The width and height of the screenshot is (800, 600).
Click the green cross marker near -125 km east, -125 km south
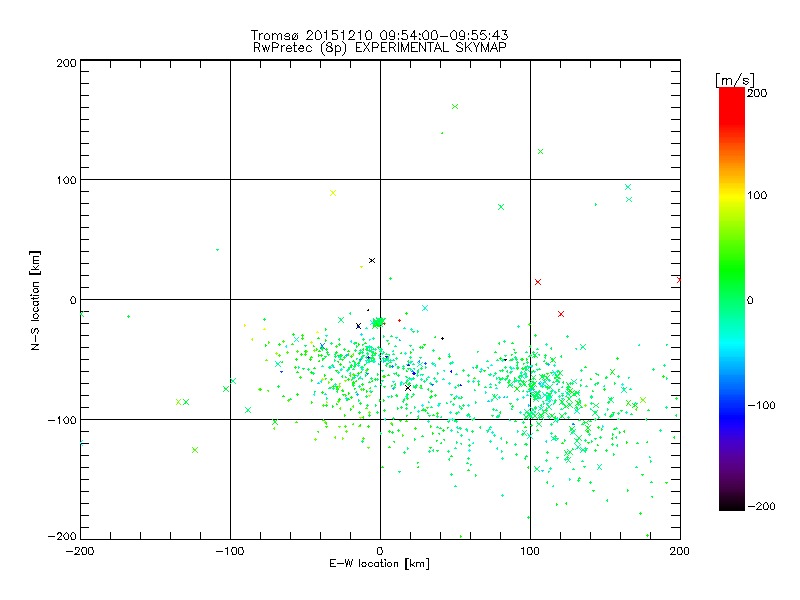195,450
